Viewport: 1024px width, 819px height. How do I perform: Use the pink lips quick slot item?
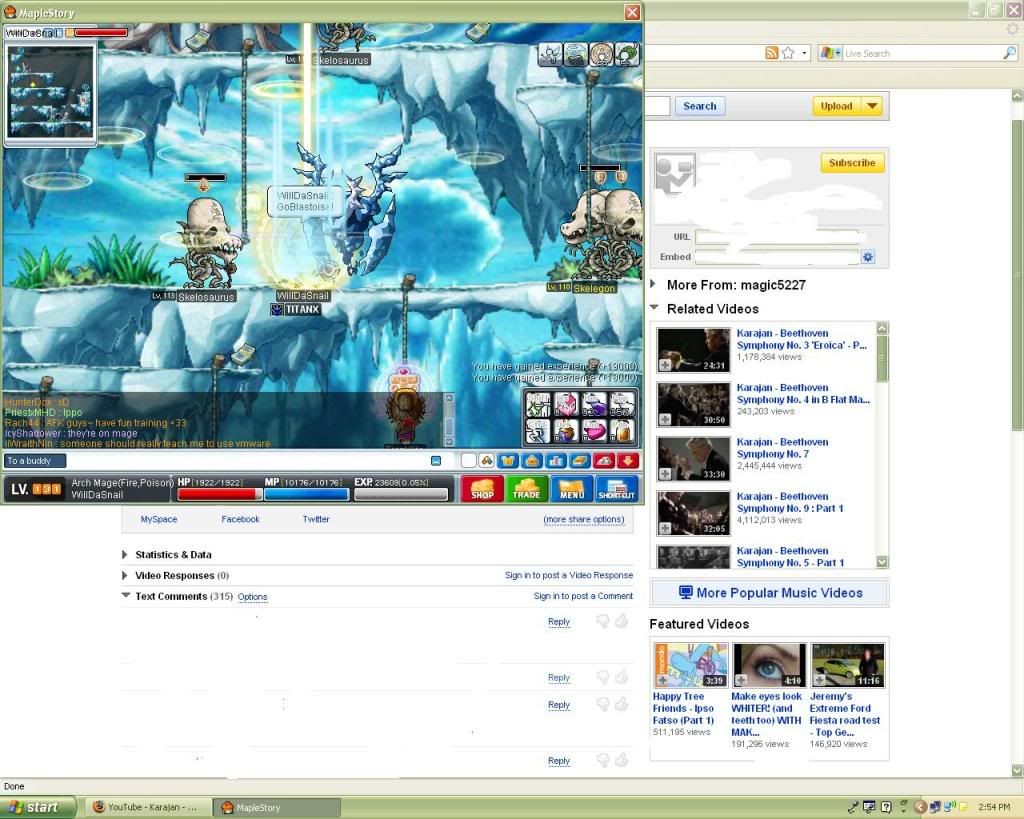tap(594, 431)
